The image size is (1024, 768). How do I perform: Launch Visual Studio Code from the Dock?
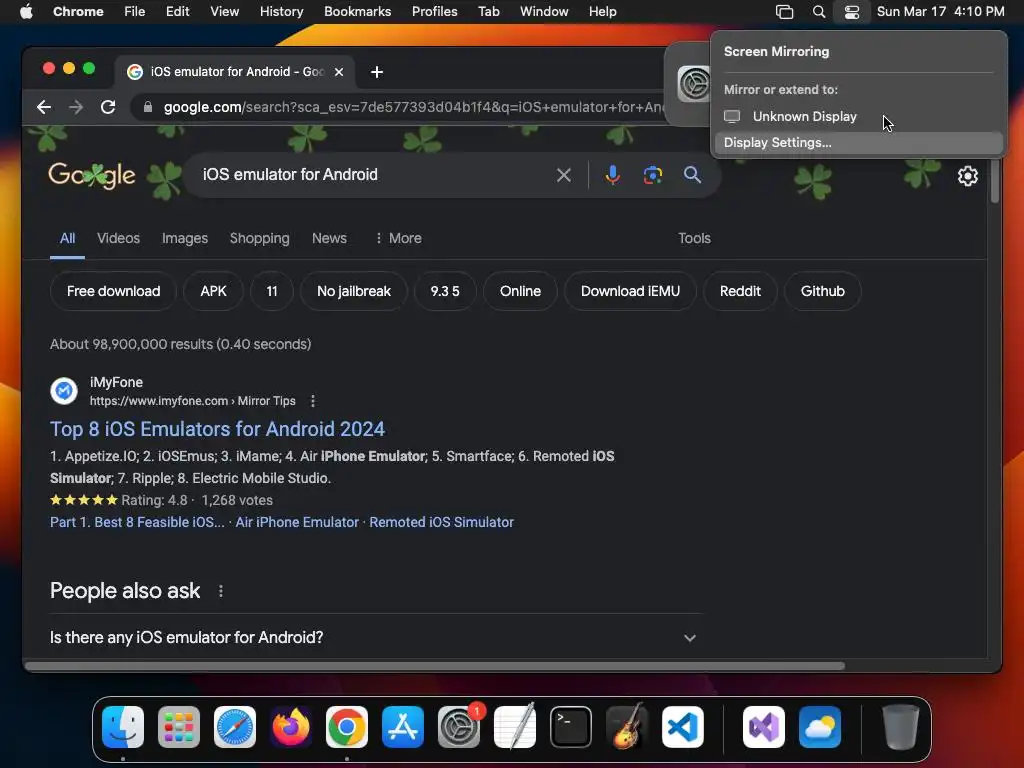point(682,727)
